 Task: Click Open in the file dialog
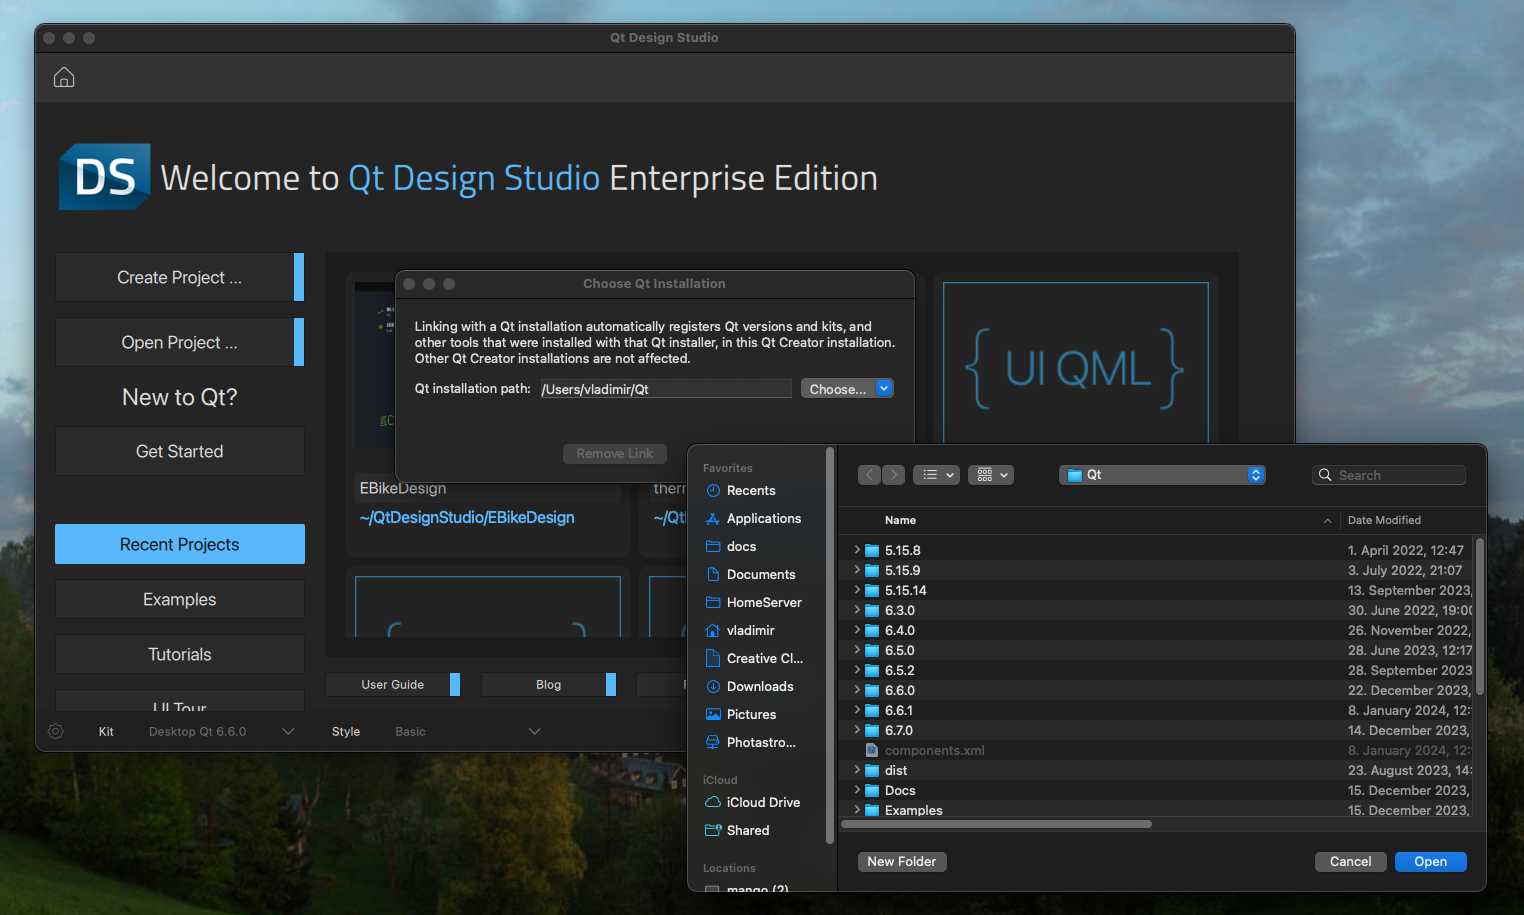coord(1431,862)
